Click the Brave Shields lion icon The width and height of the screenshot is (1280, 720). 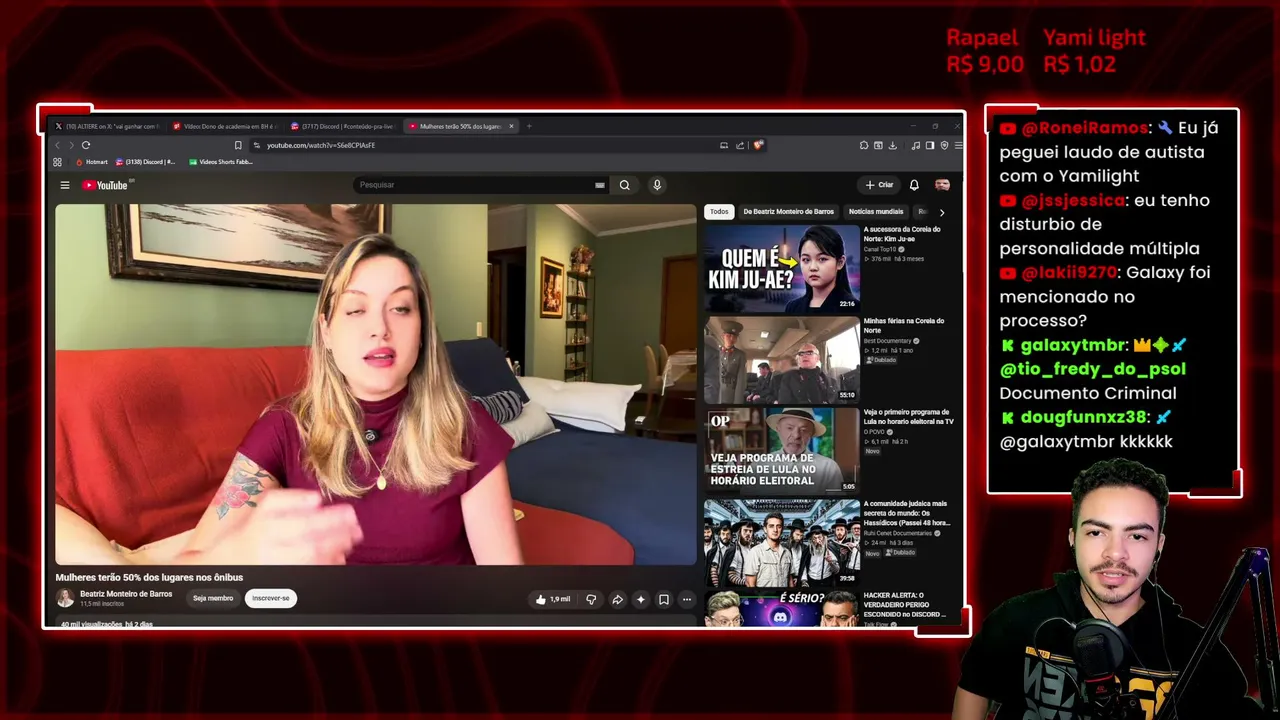click(x=759, y=145)
